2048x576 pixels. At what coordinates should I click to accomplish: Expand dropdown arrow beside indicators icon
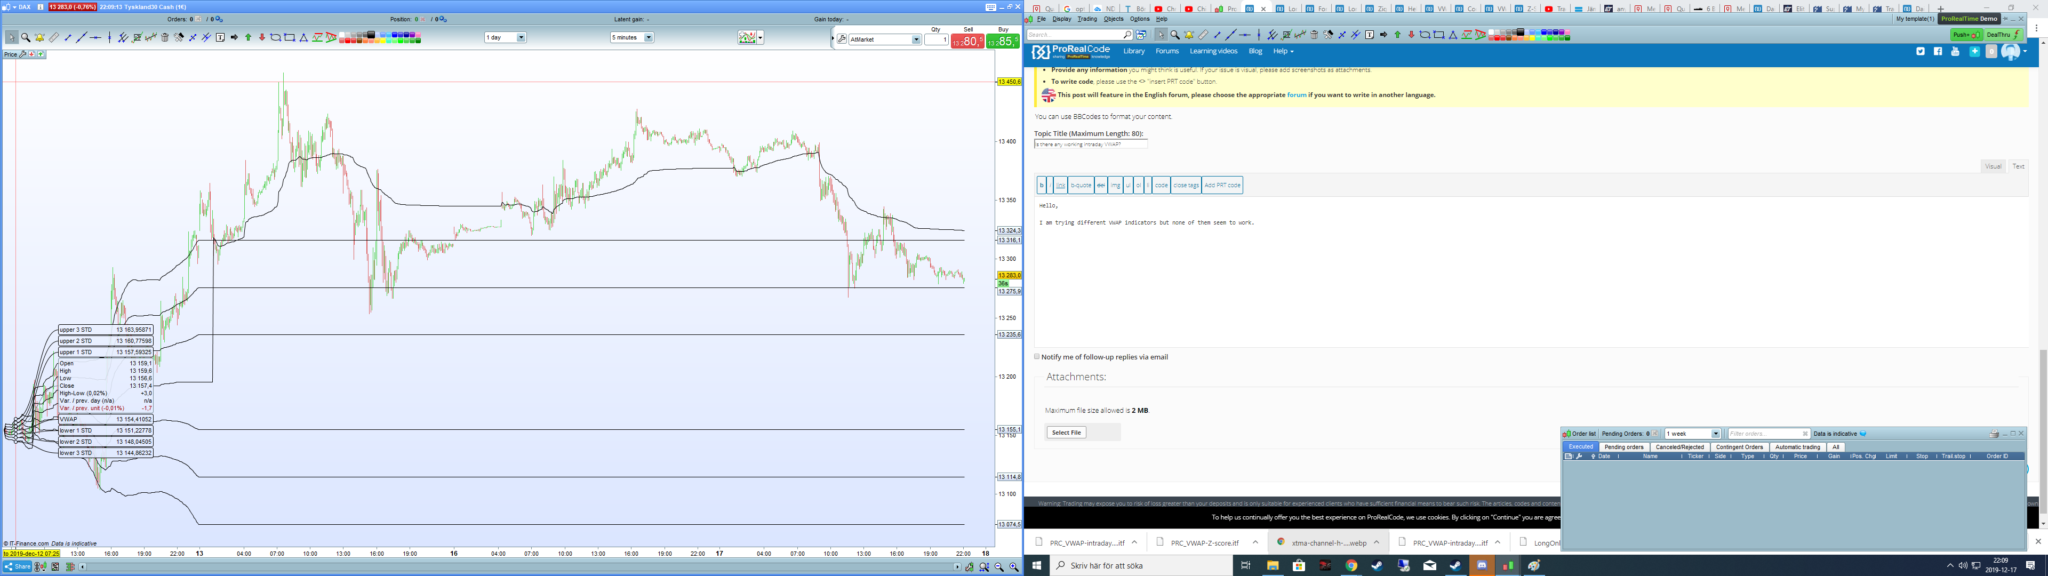click(x=760, y=38)
